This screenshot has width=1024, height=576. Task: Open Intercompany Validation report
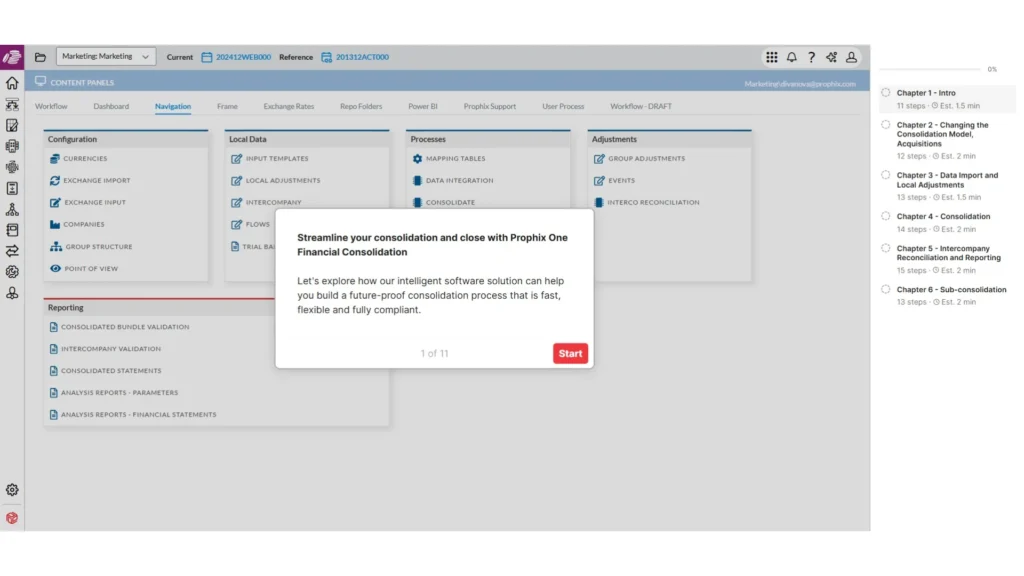click(x=110, y=349)
